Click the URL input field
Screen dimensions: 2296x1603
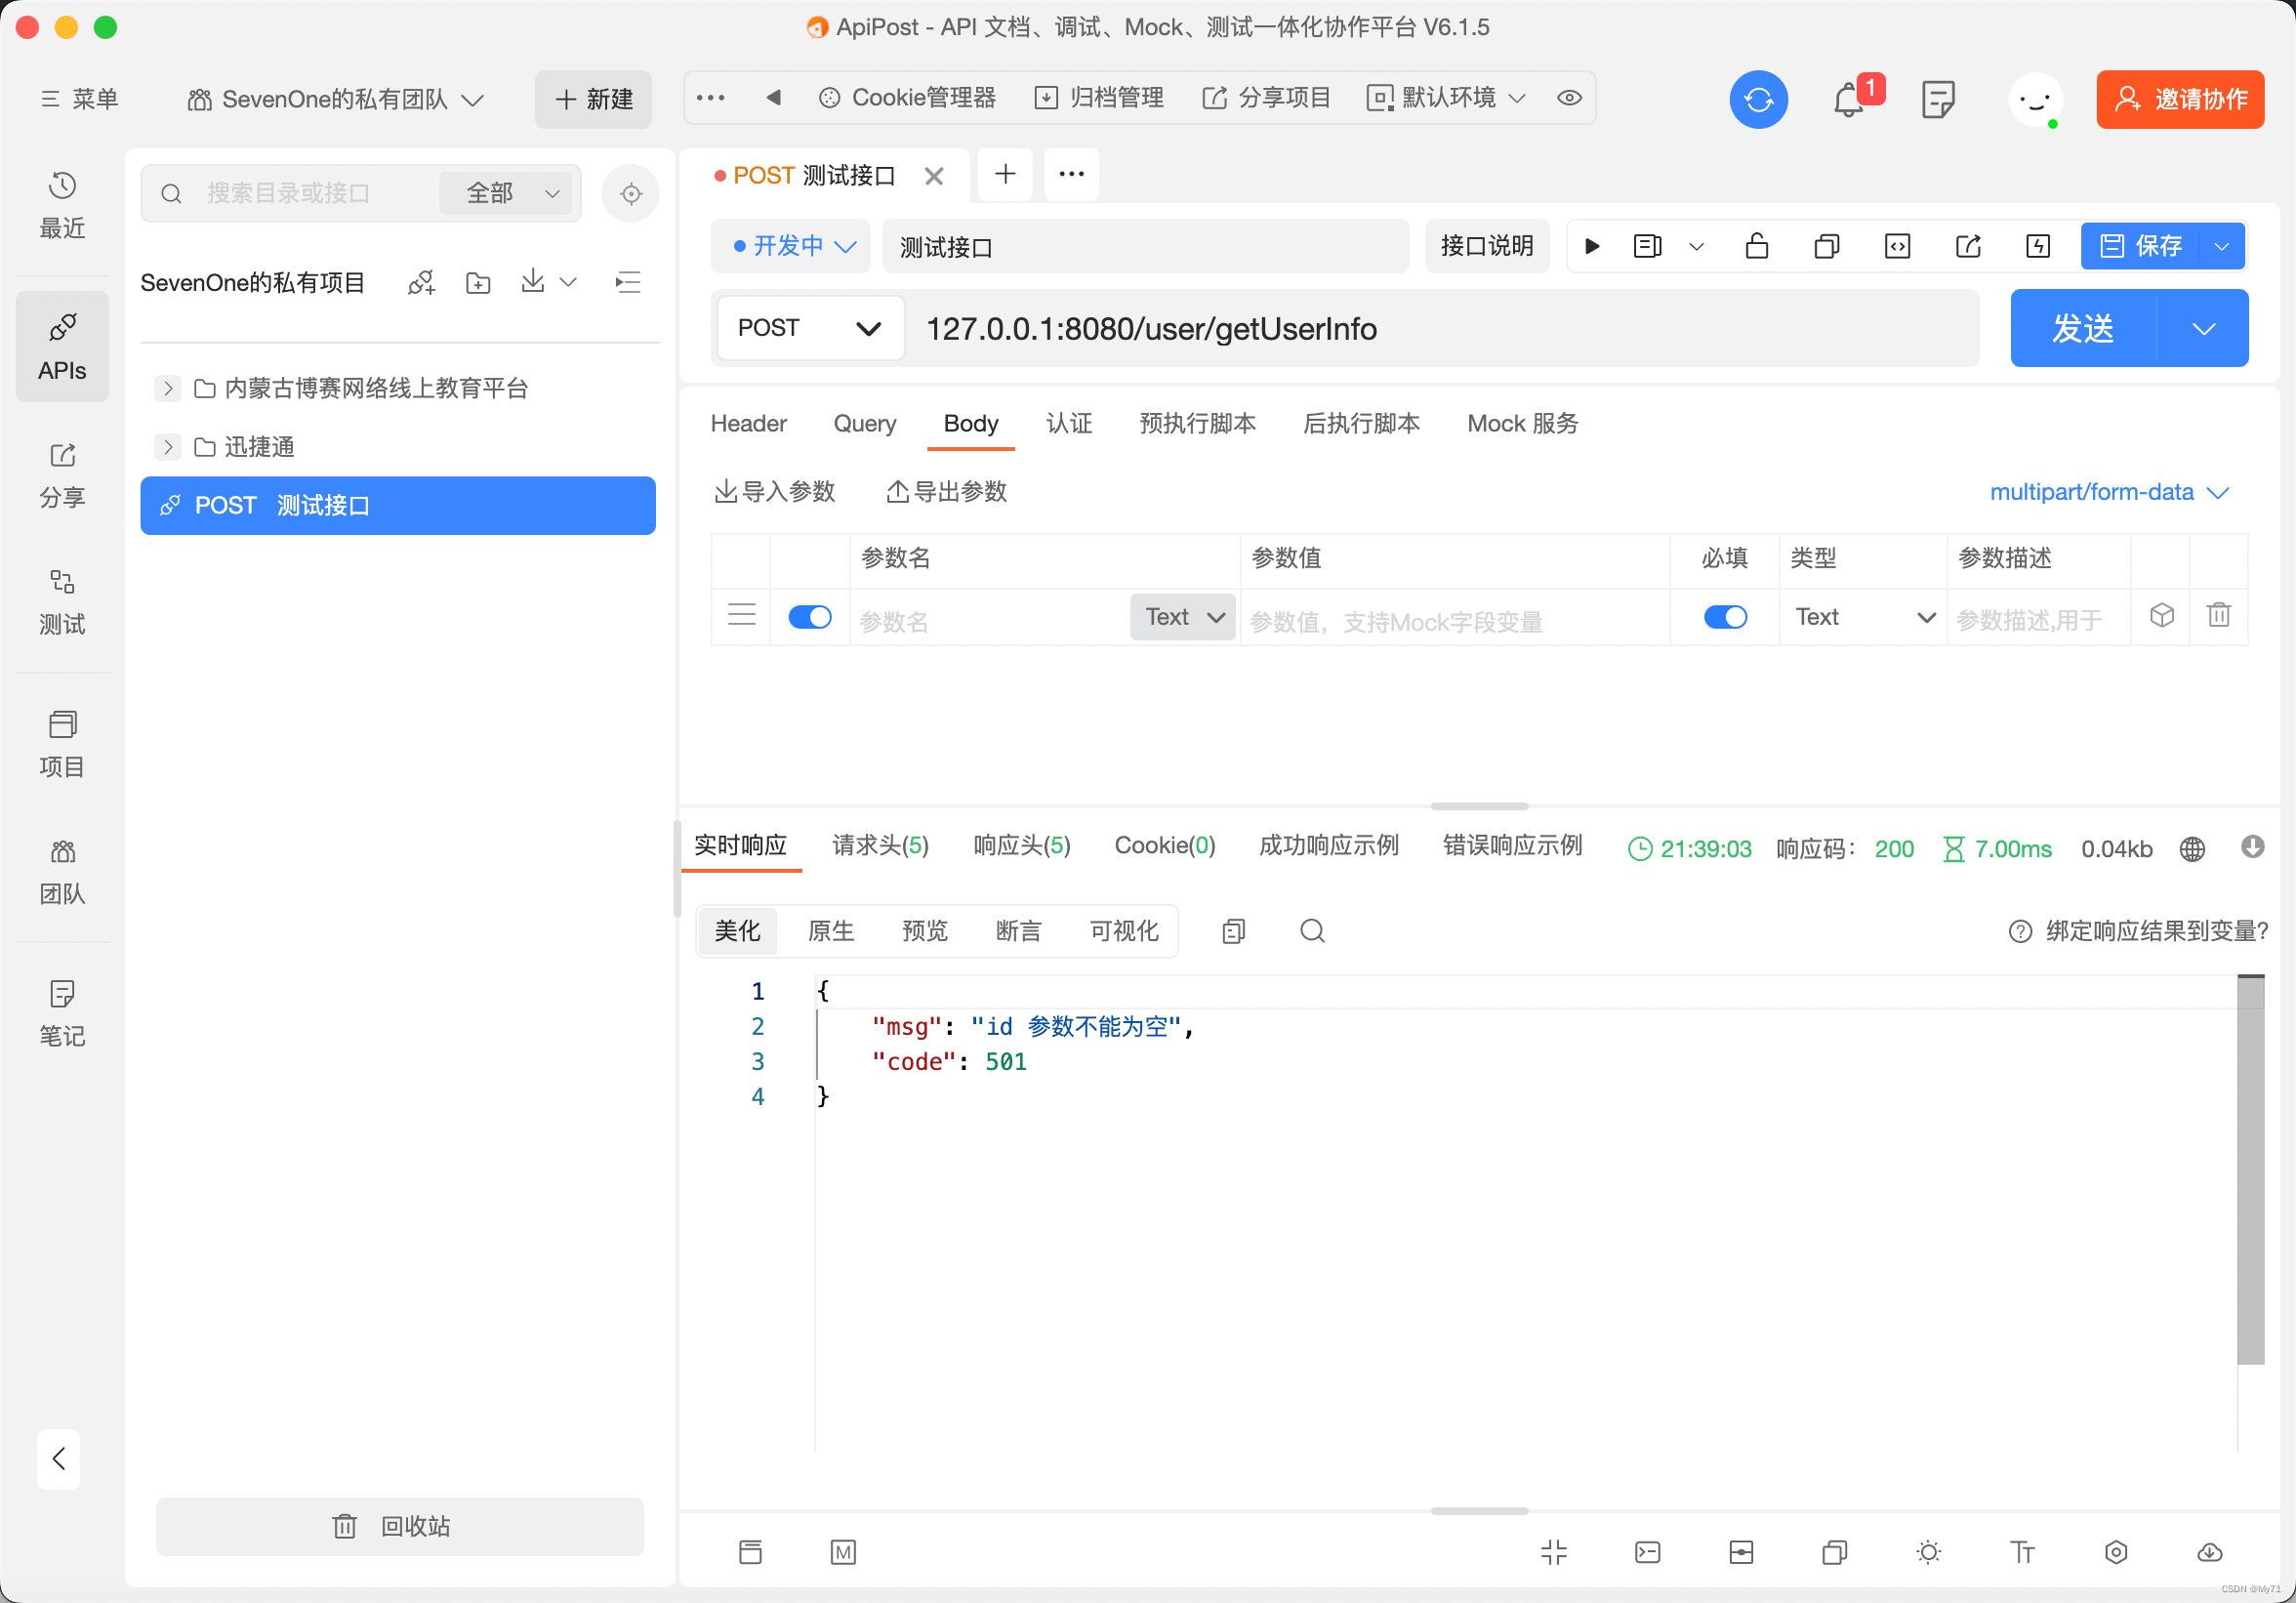click(x=1440, y=328)
